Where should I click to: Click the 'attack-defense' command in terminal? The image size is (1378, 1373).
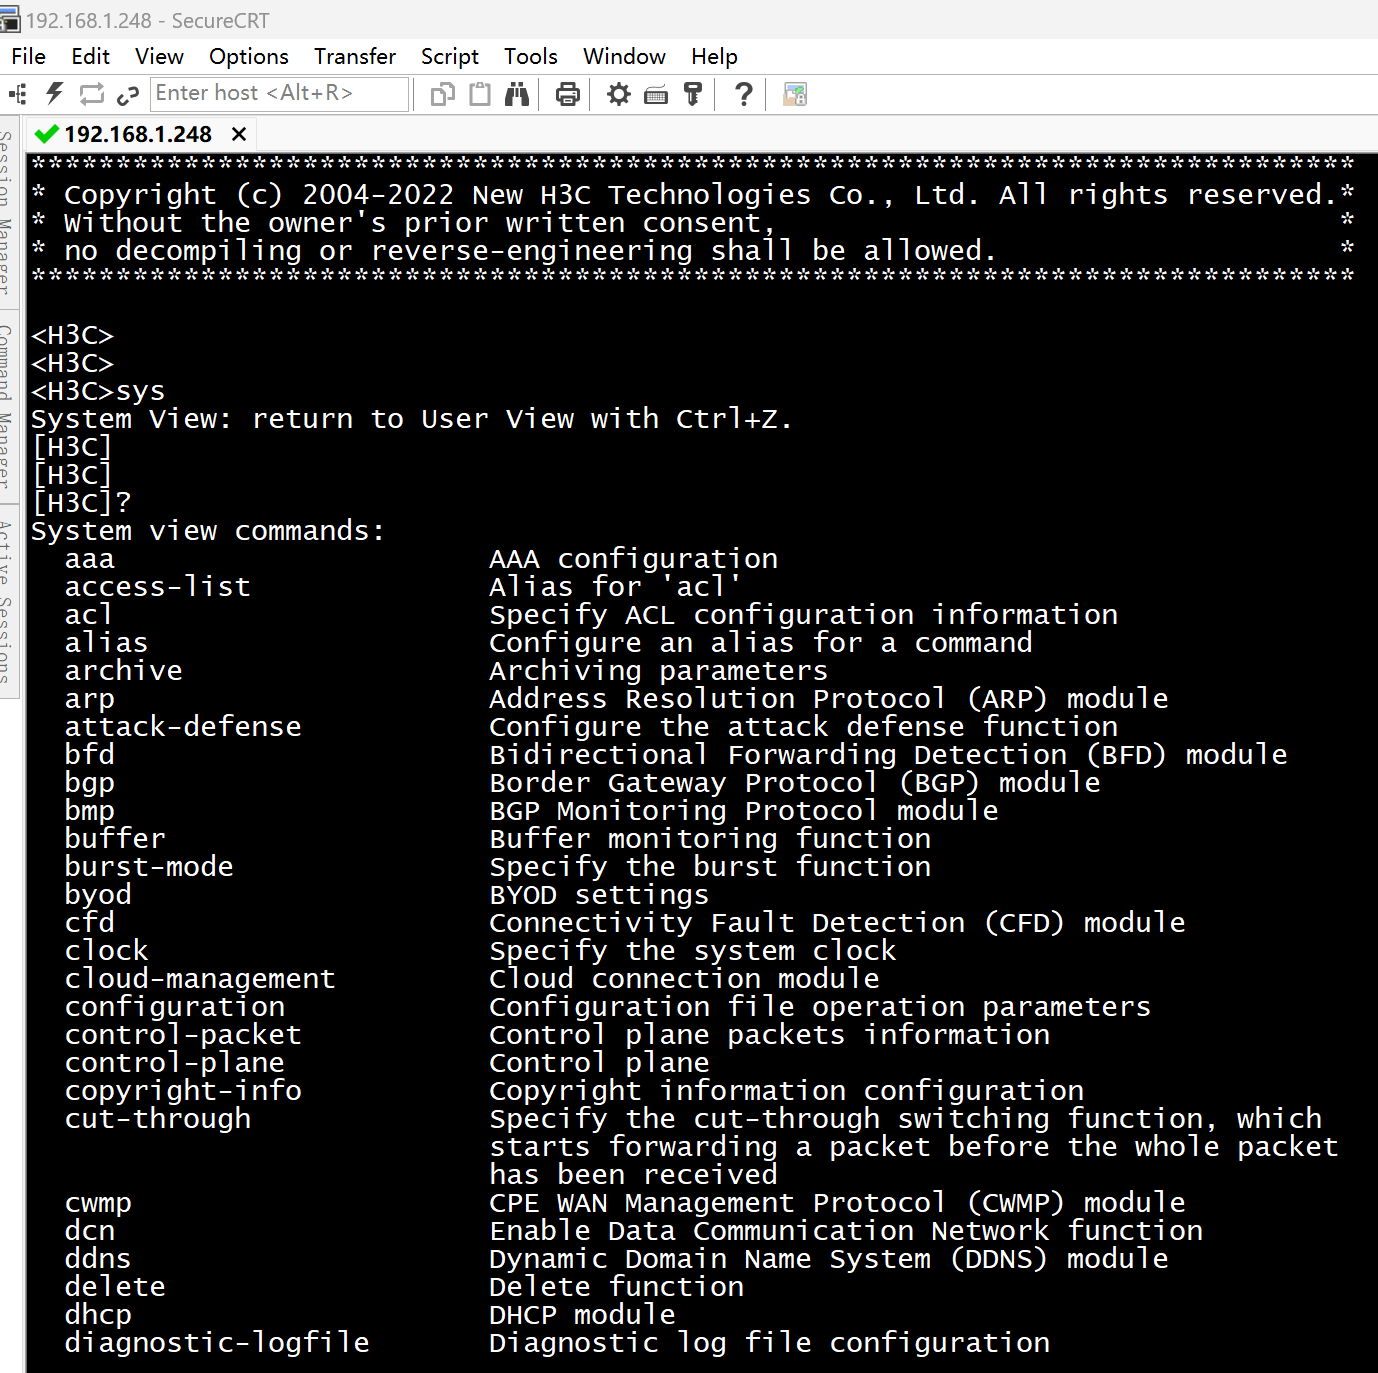(183, 726)
